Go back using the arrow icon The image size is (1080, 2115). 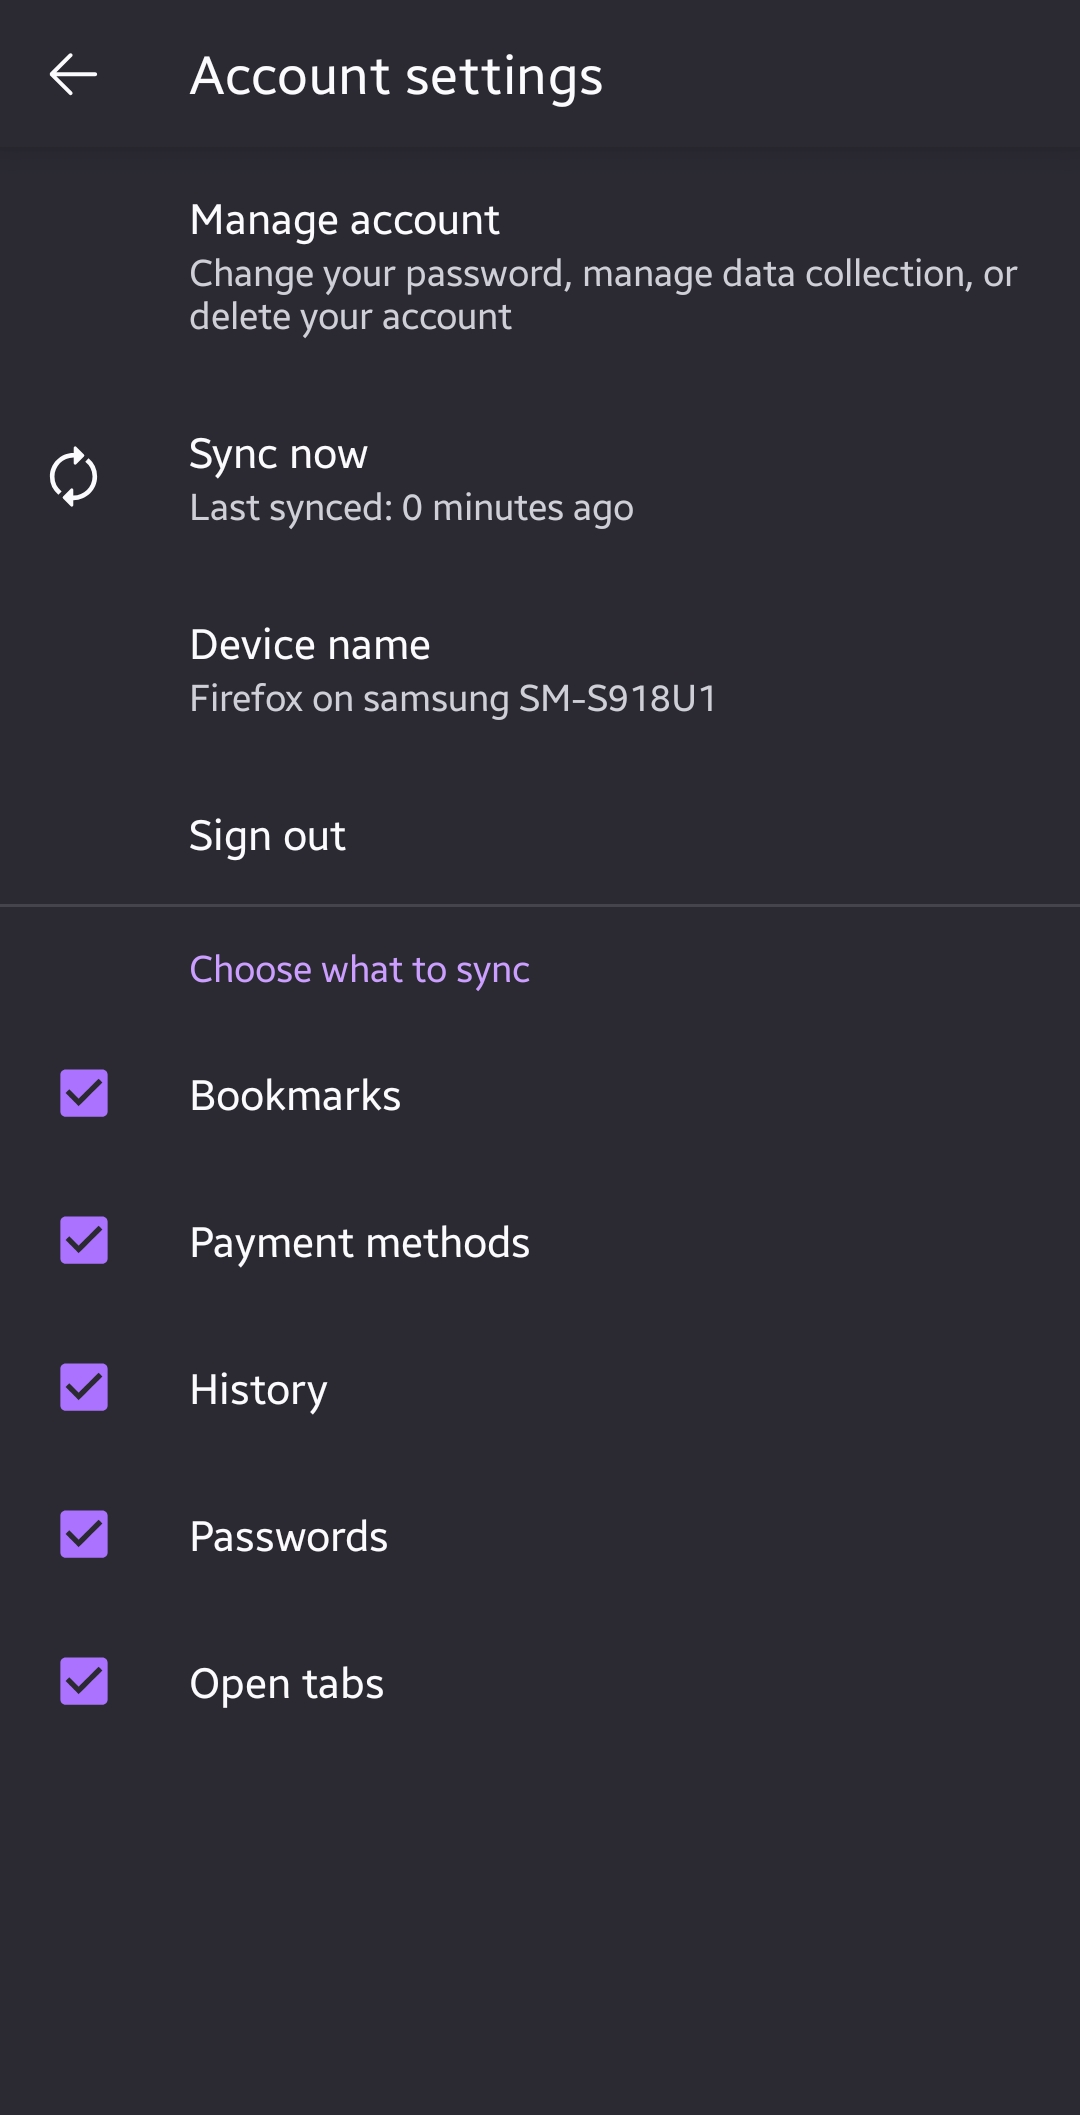(73, 75)
